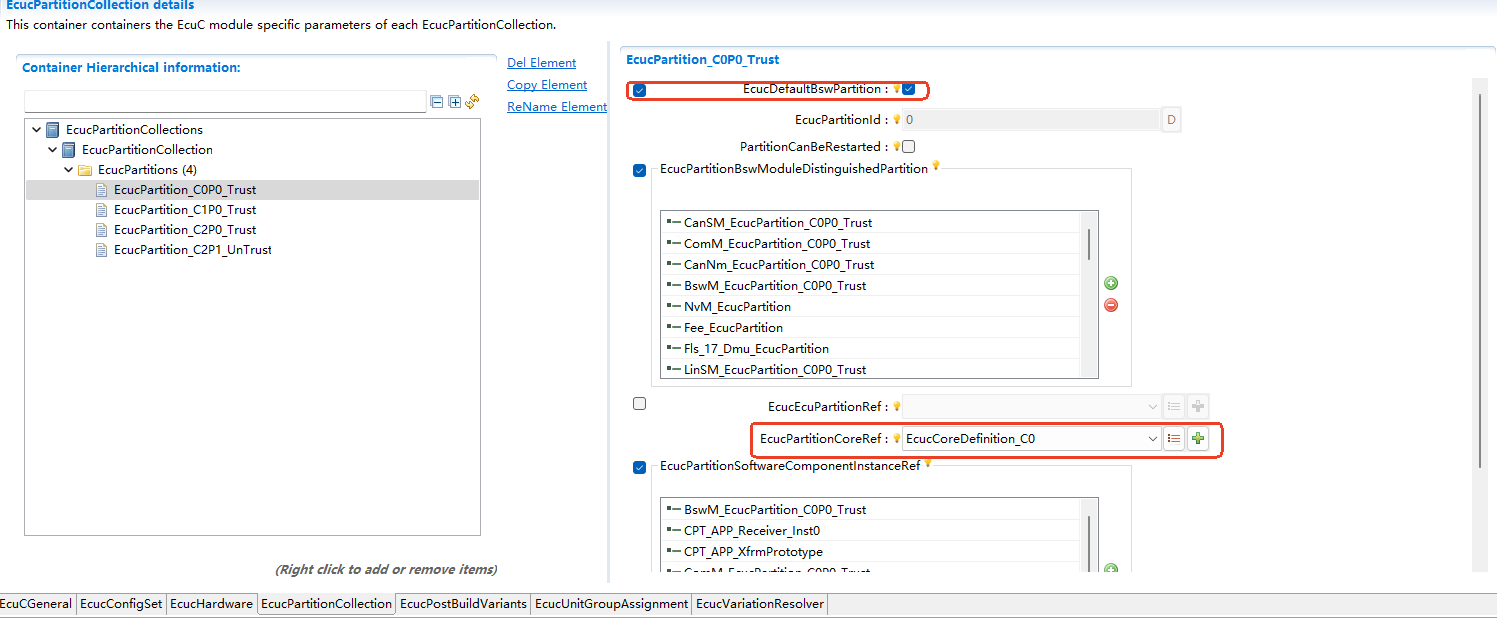Click the expand-all icon above the tree
The image size is (1497, 618).
454,102
